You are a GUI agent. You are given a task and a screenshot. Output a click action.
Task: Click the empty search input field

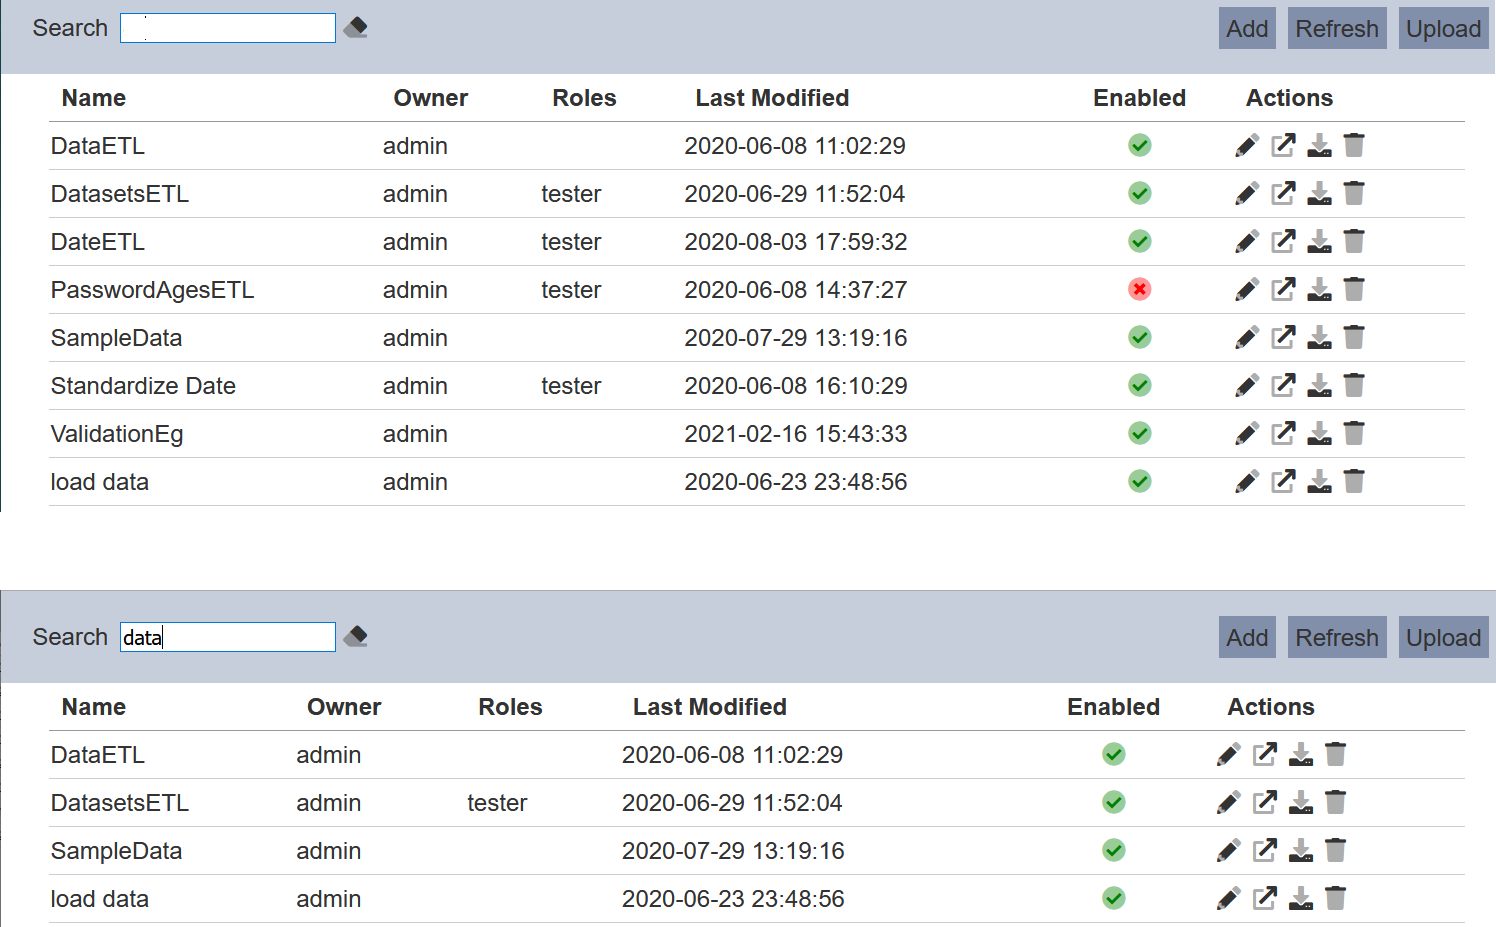(228, 28)
